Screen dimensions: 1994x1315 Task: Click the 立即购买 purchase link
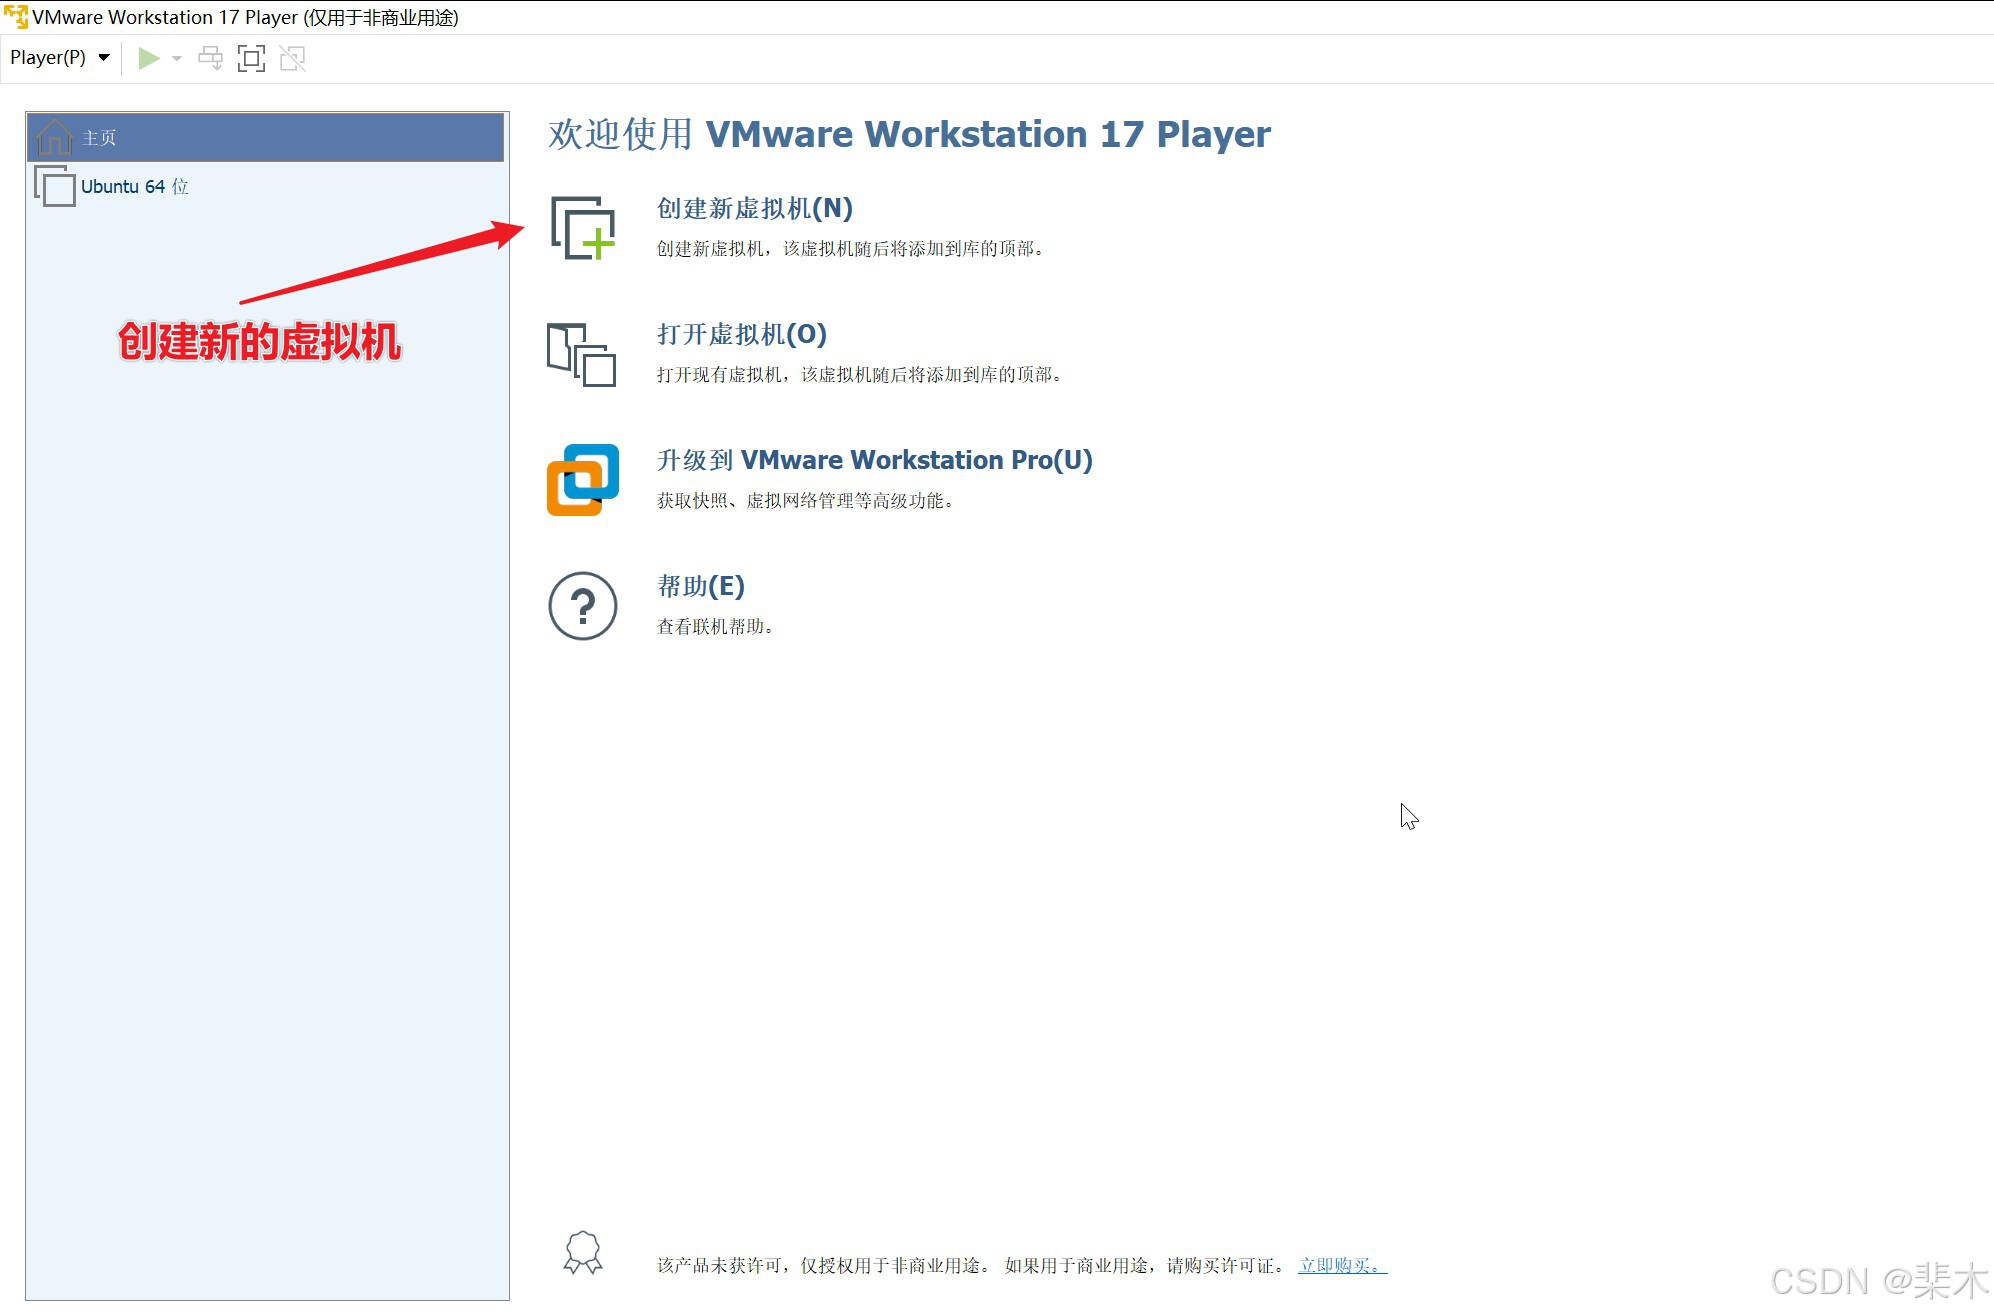click(x=1342, y=1265)
